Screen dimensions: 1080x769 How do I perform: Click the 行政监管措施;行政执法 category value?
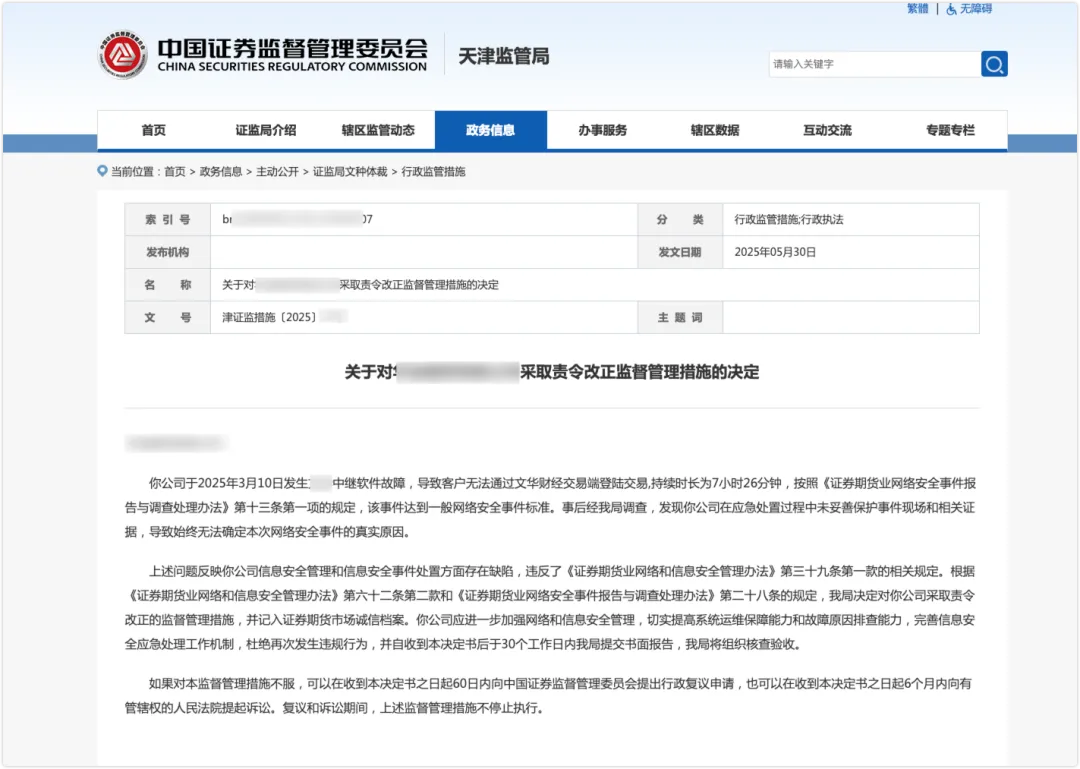(x=789, y=220)
